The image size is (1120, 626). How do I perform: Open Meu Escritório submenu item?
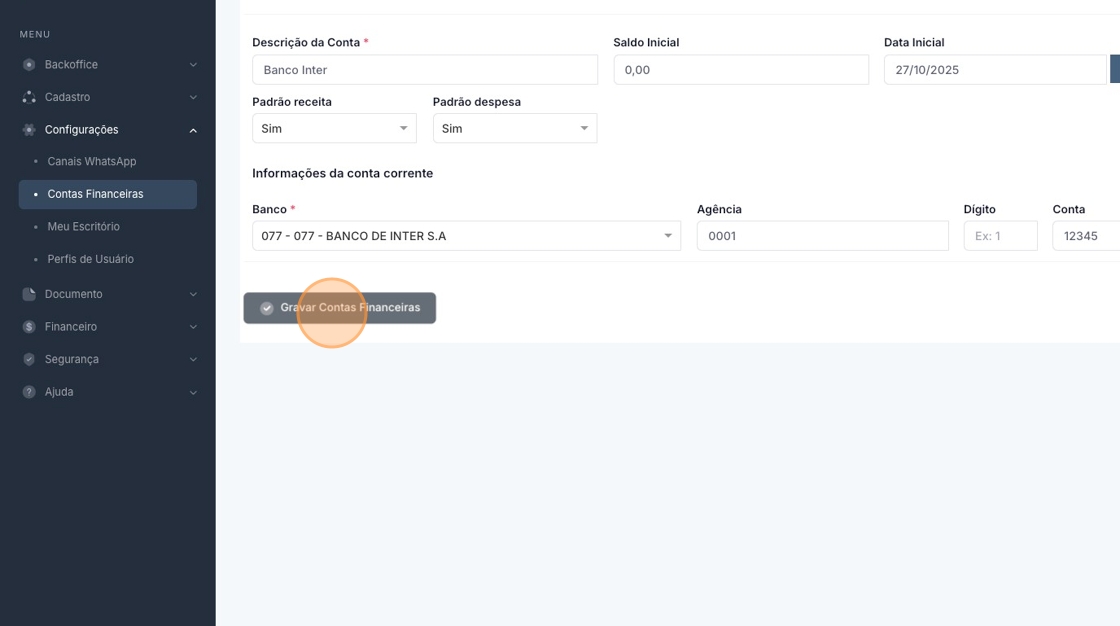click(x=84, y=227)
